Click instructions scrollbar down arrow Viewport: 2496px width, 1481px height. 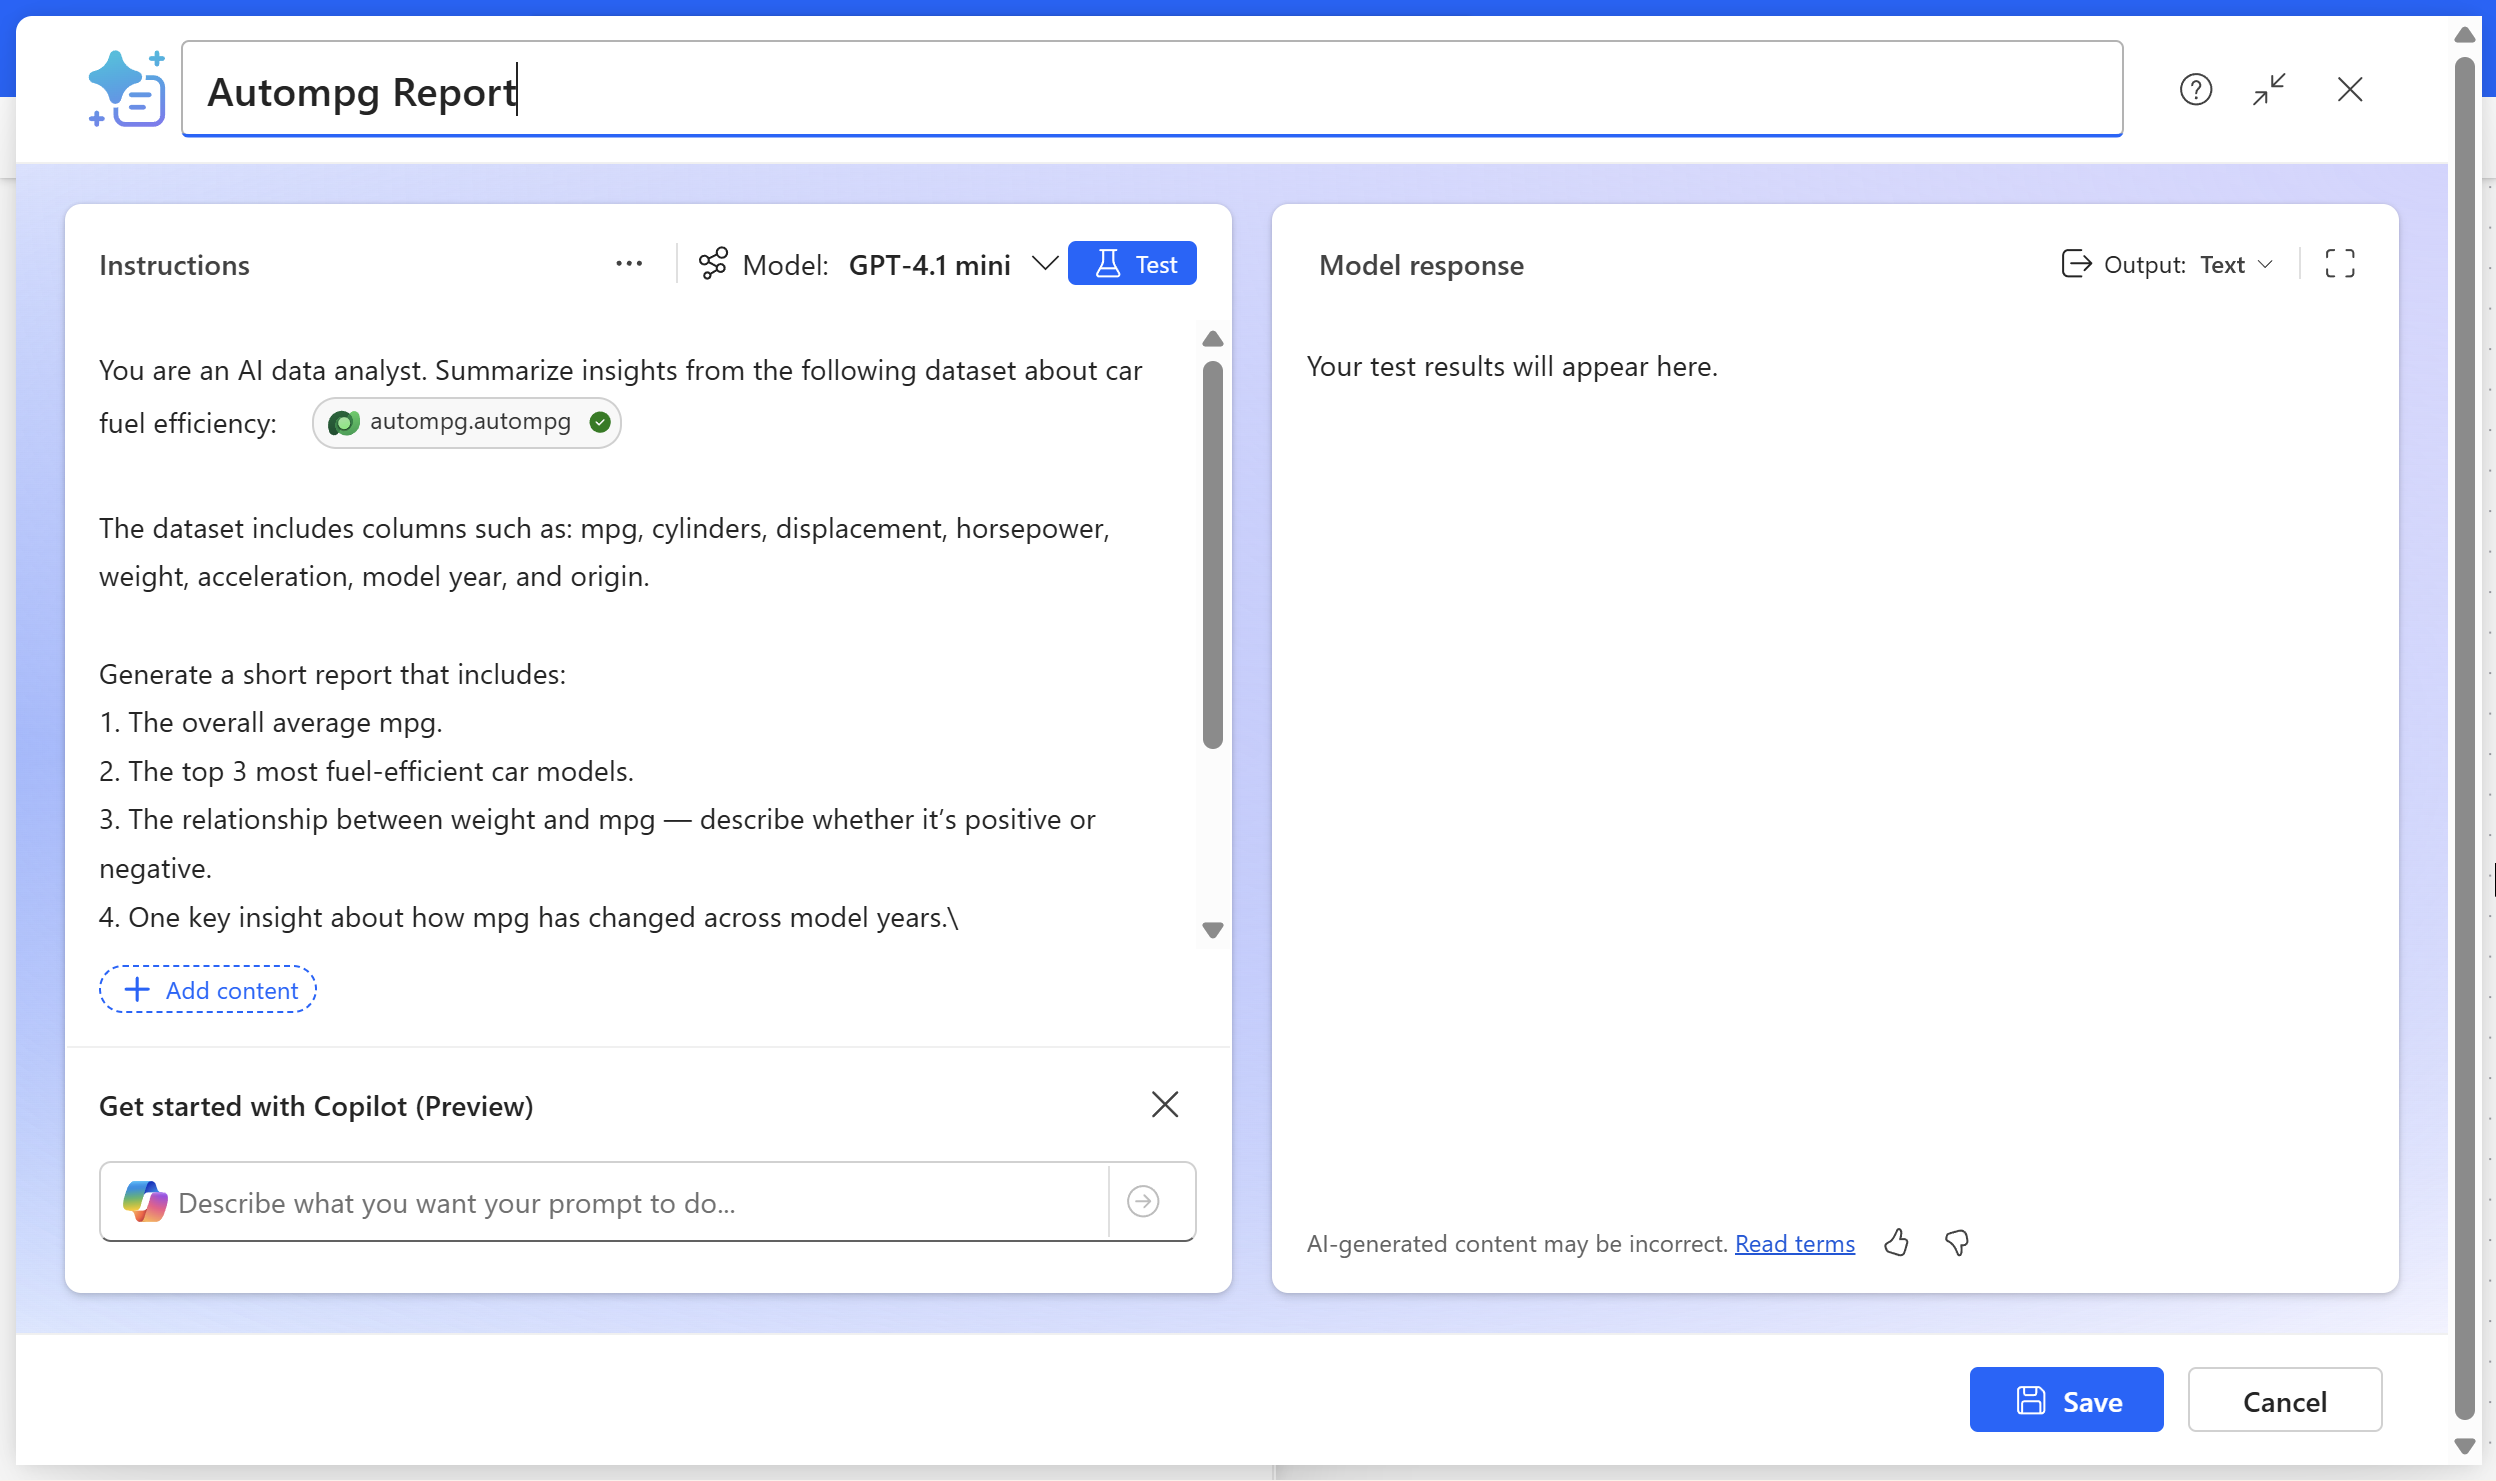click(1213, 930)
